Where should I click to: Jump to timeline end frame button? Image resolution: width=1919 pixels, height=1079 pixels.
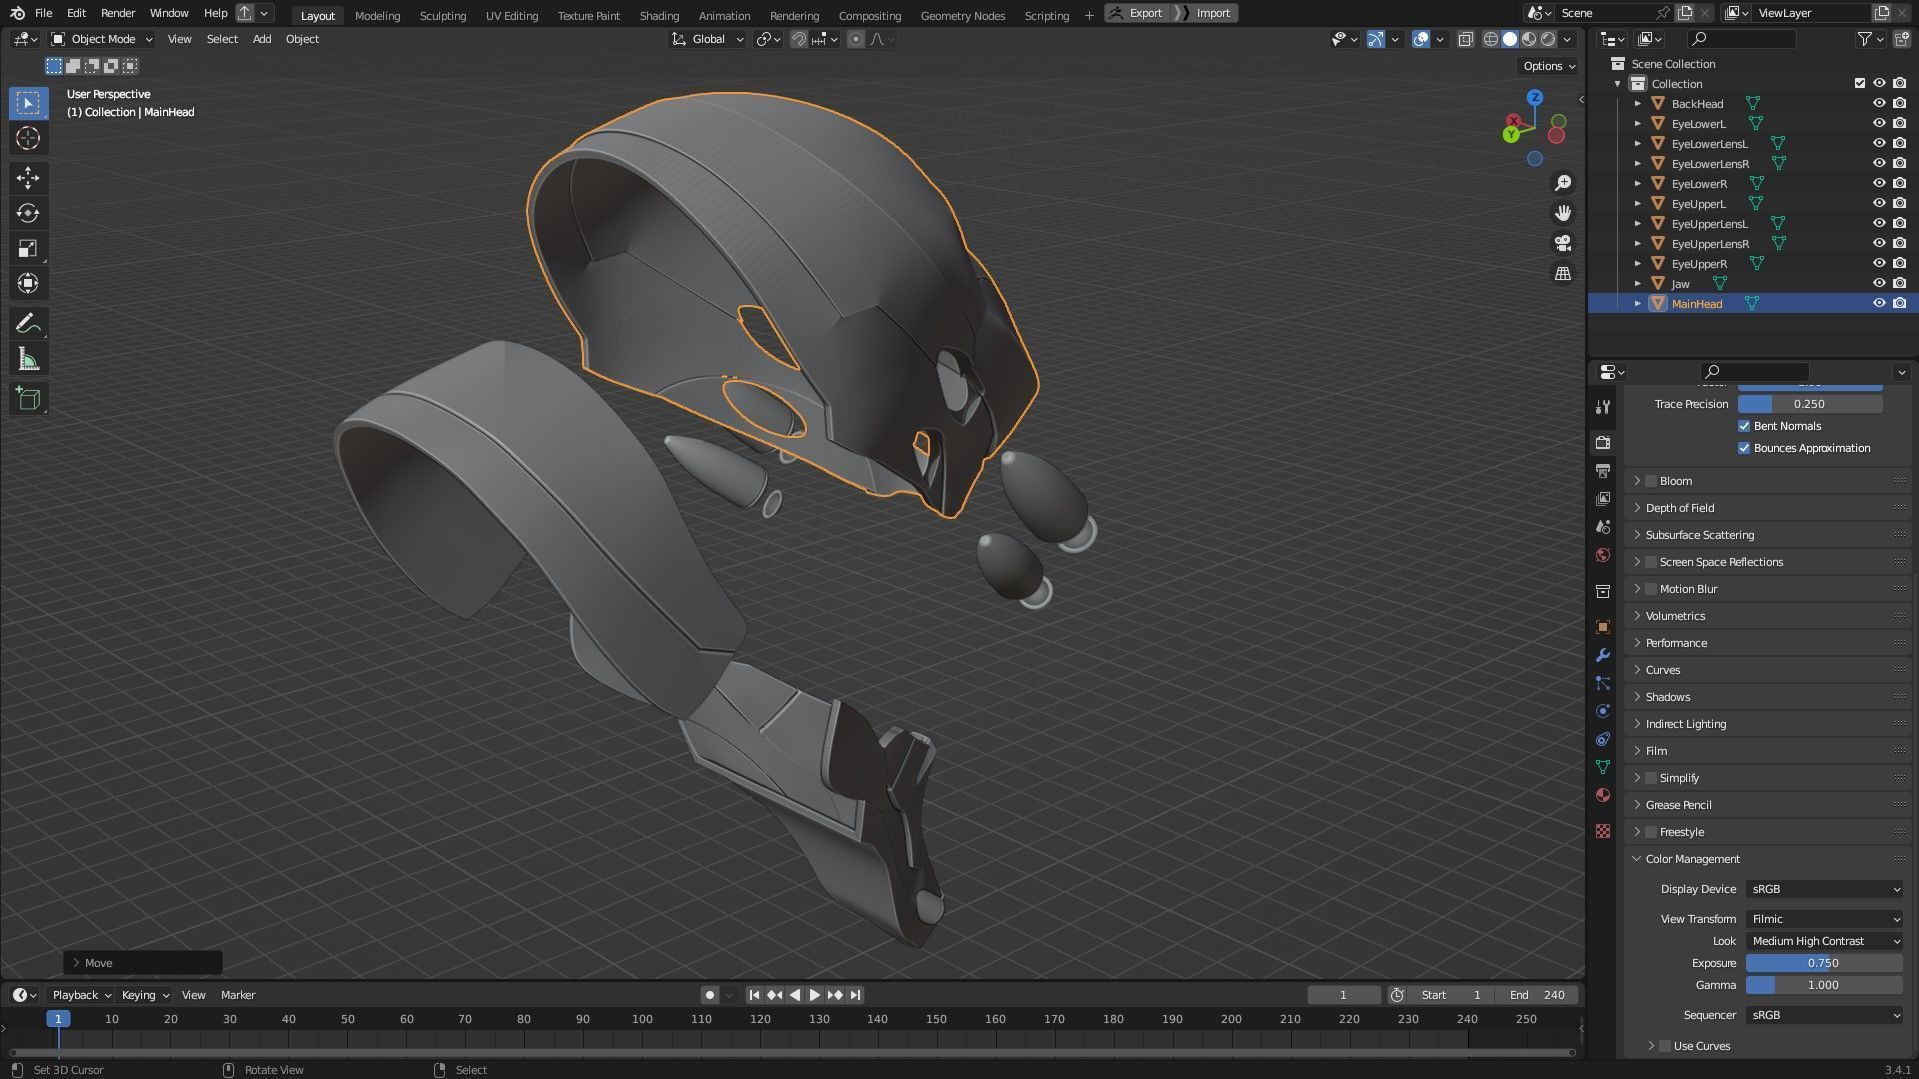coord(855,995)
